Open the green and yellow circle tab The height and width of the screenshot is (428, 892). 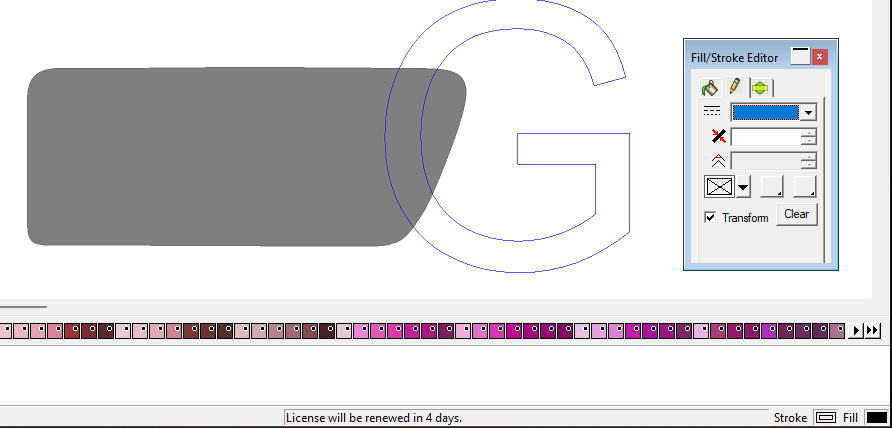761,88
